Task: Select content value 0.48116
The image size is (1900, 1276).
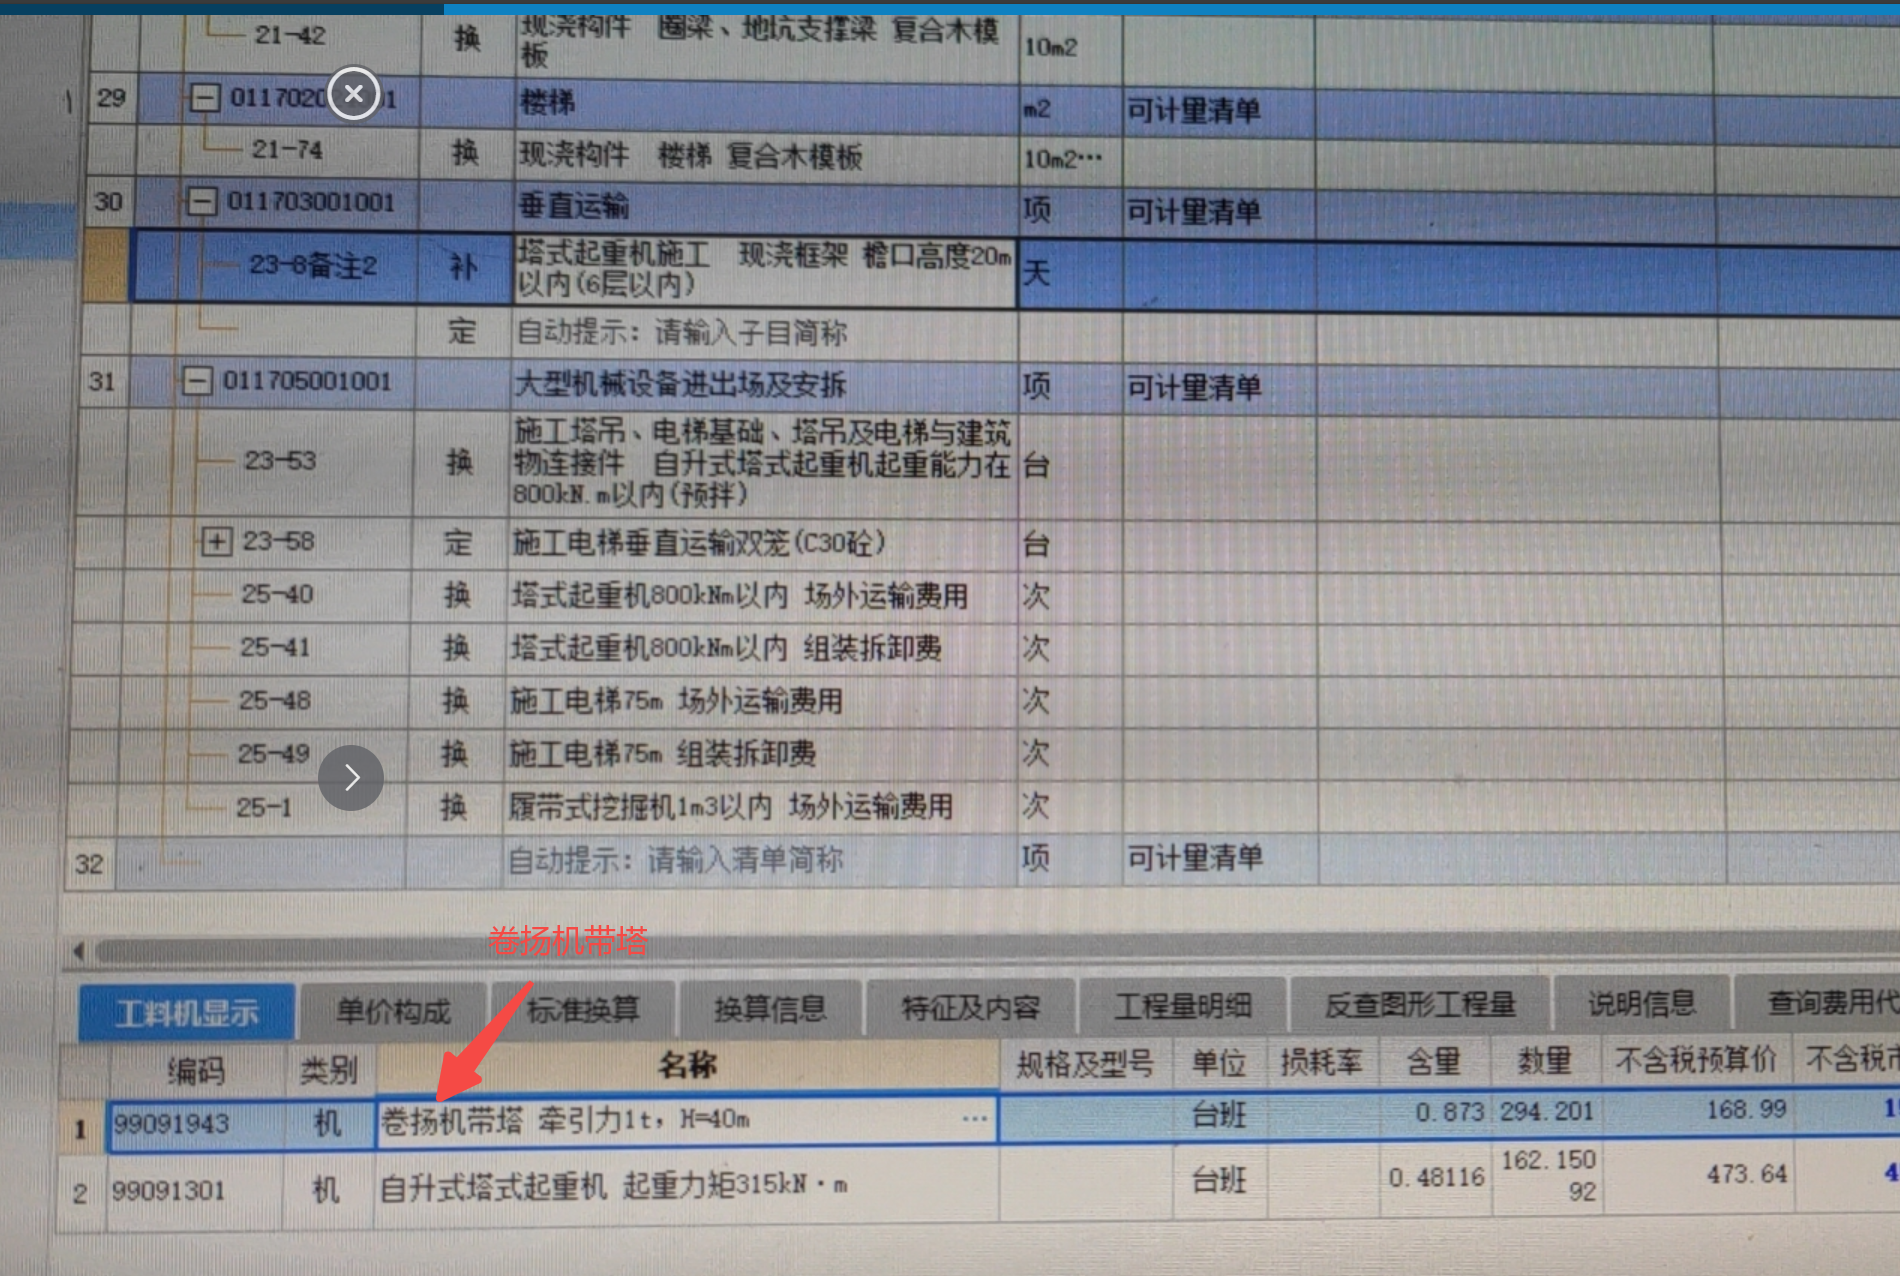Action: 1436,1177
